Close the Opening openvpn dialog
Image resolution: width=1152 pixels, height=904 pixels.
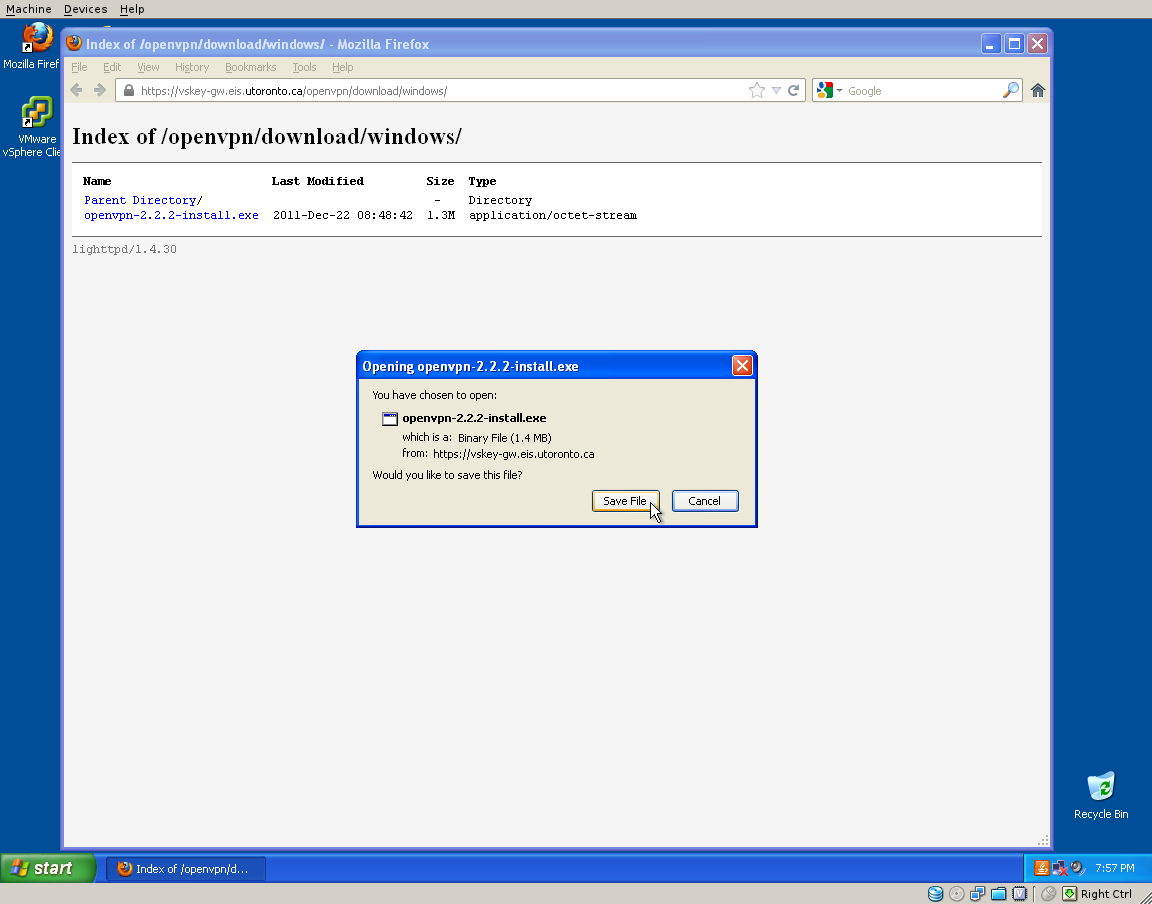click(x=742, y=365)
